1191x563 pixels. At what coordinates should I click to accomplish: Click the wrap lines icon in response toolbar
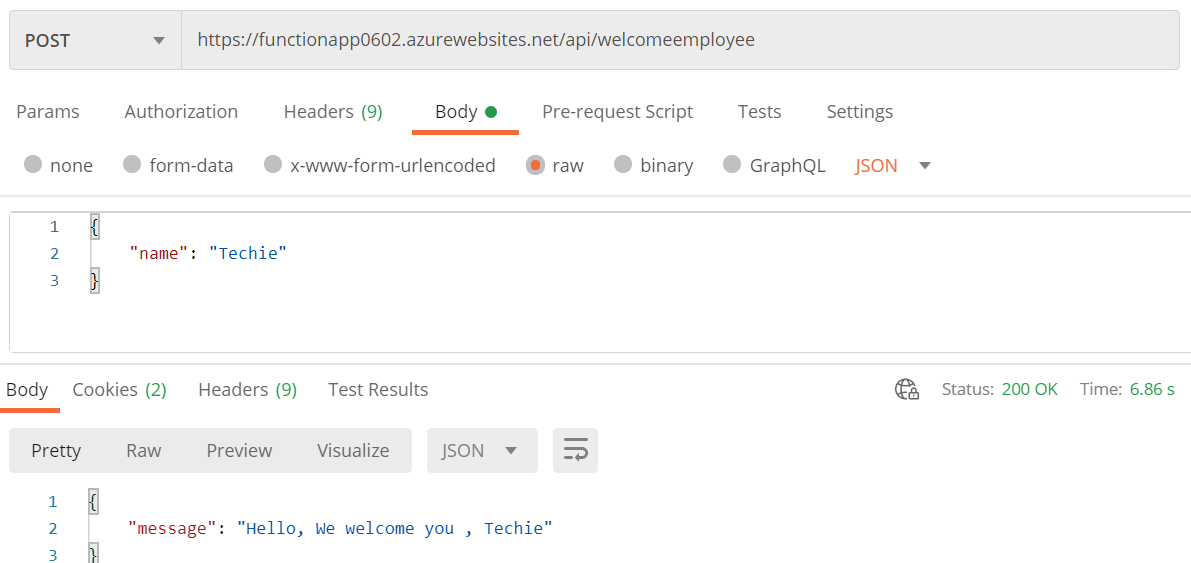point(575,451)
